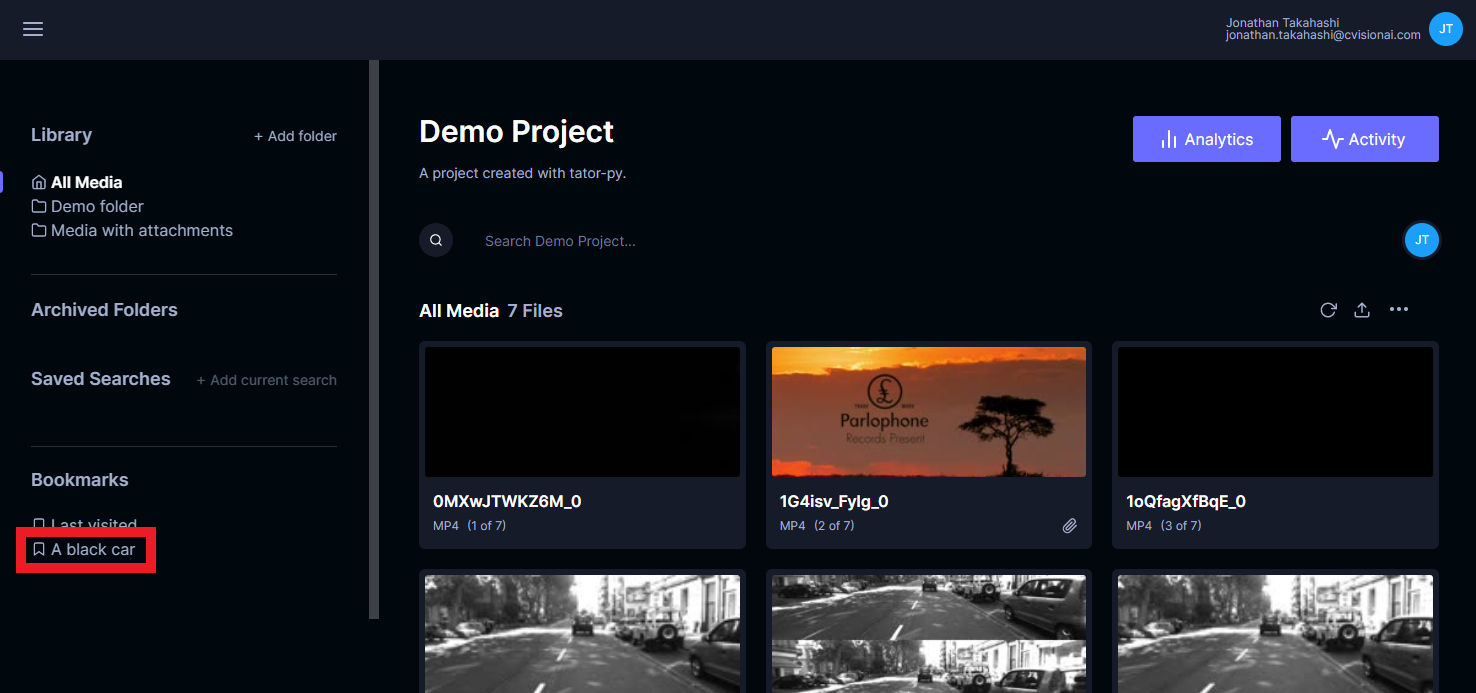The width and height of the screenshot is (1476, 693).
Task: Open the Parlophone video thumbnail
Action: coord(928,412)
